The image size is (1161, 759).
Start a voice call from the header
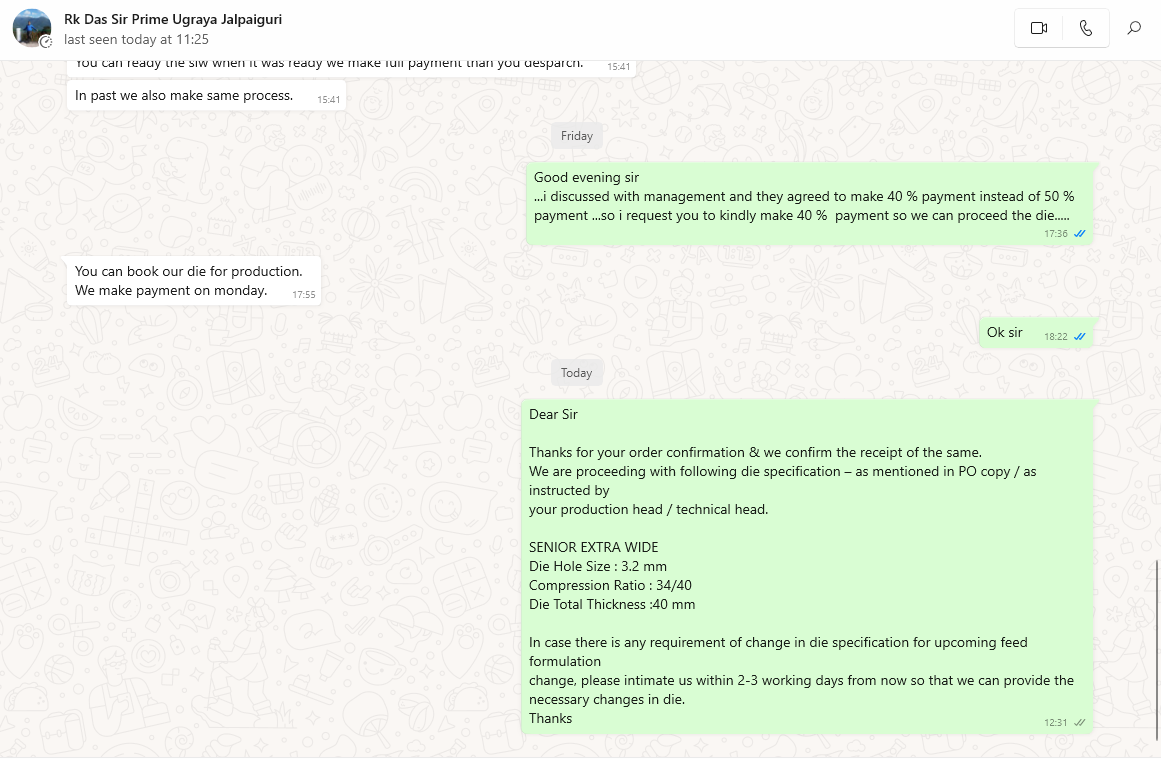click(x=1086, y=28)
